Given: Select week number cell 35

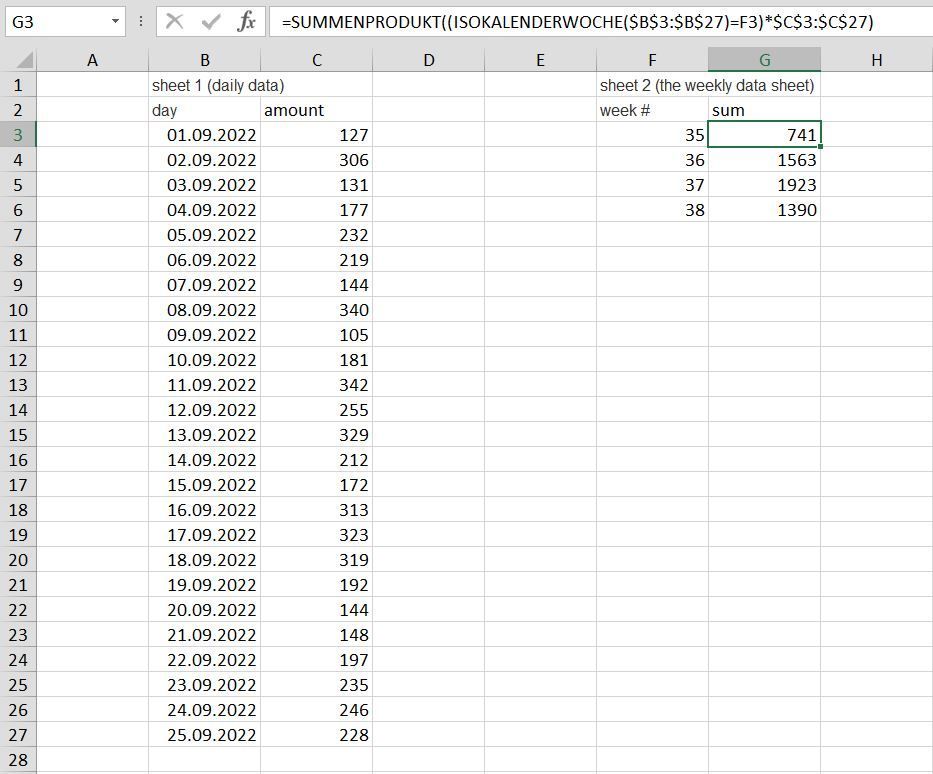Looking at the screenshot, I should (652, 135).
